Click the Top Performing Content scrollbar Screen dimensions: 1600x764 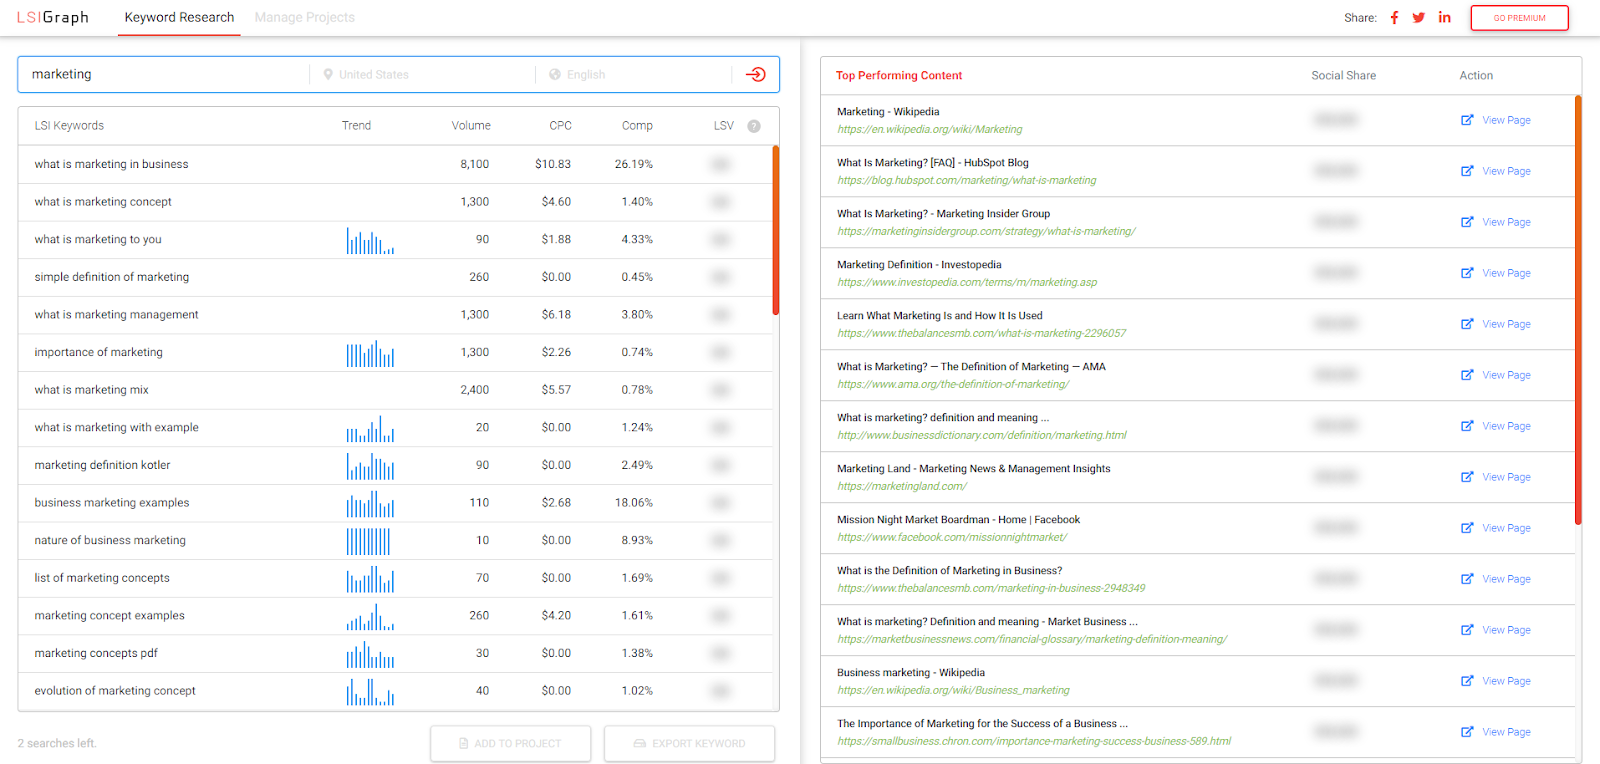1578,310
